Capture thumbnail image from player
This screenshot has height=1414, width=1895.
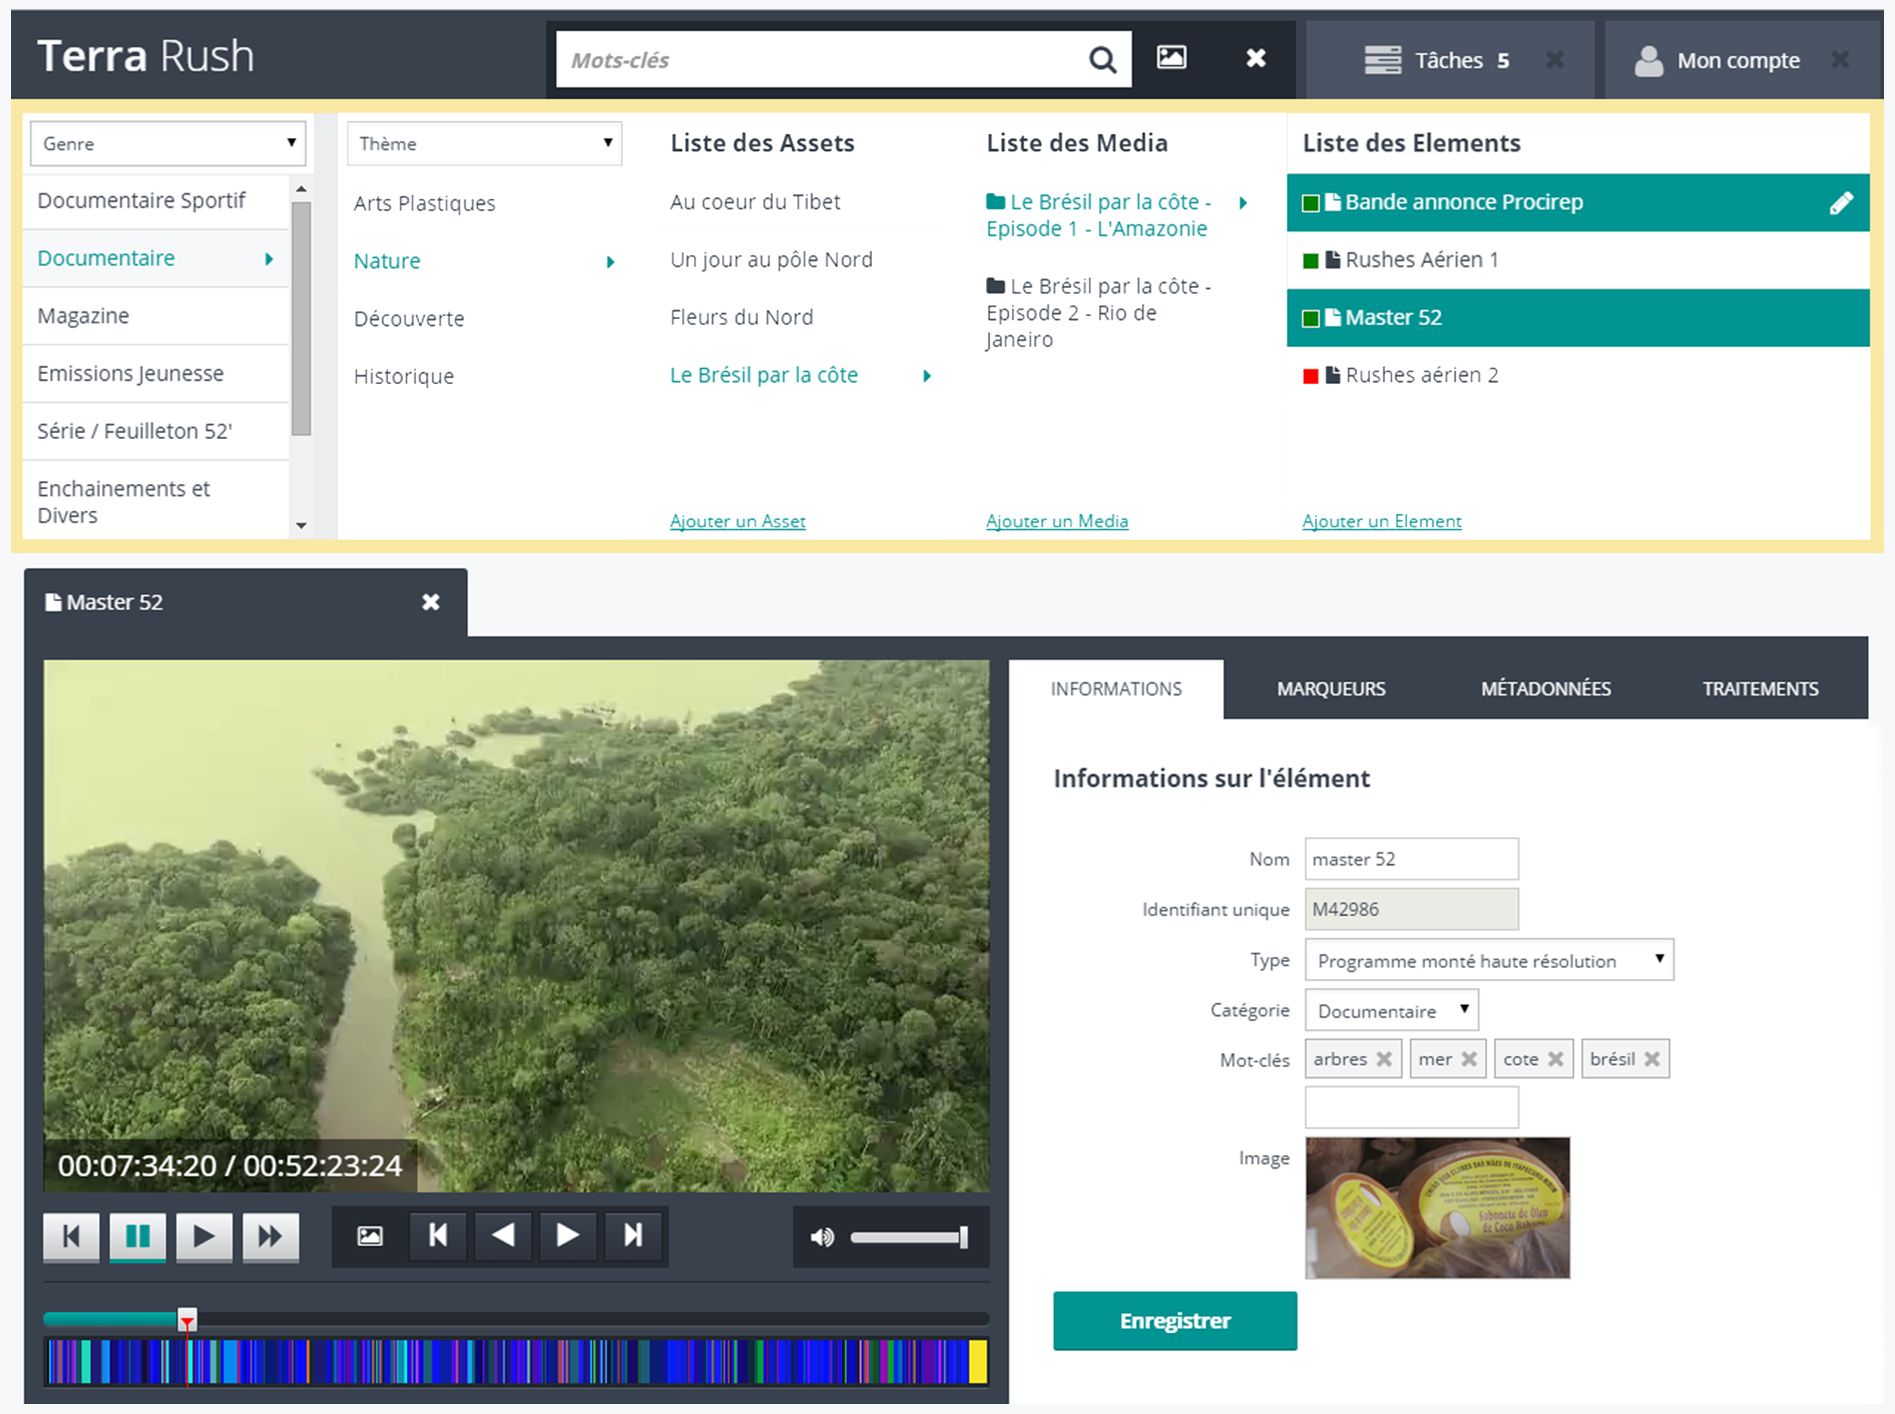coord(370,1236)
